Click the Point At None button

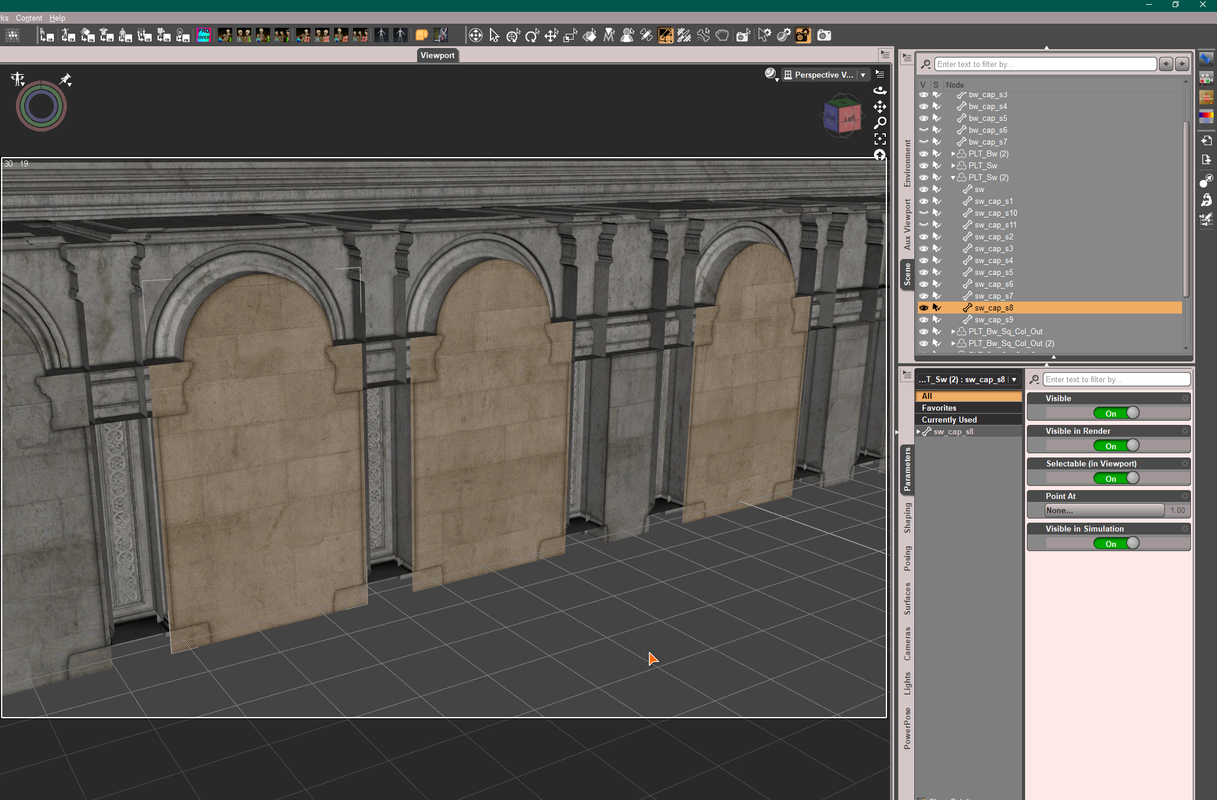pyautogui.click(x=1103, y=510)
